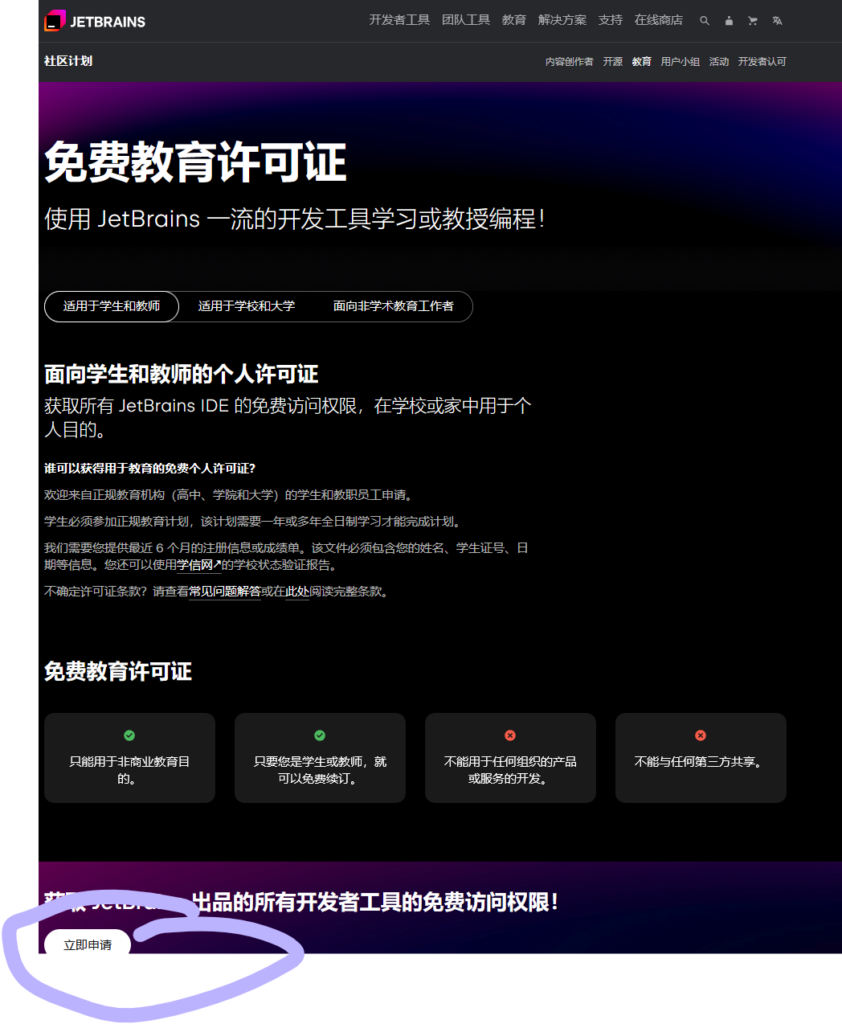Screen dimensions: 842x1024
Task: Expand the 支持 menu
Action: point(610,20)
